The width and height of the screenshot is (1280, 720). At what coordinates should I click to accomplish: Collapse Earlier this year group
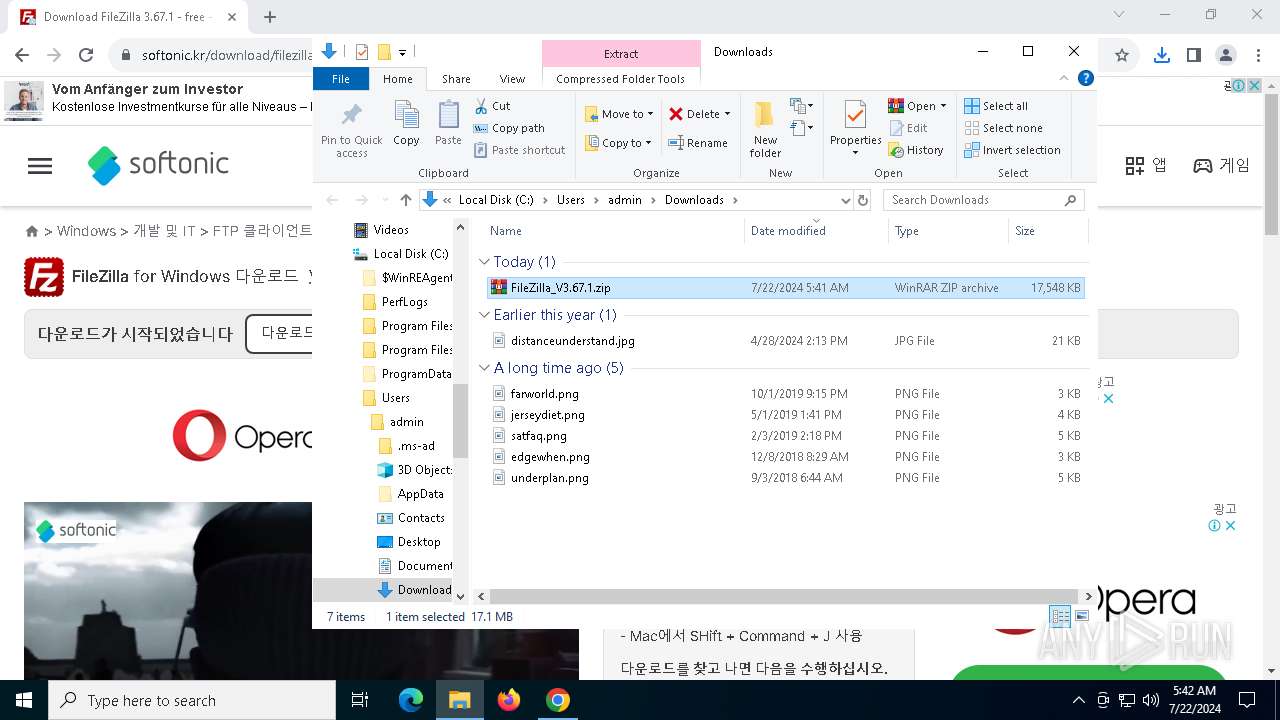[x=485, y=315]
